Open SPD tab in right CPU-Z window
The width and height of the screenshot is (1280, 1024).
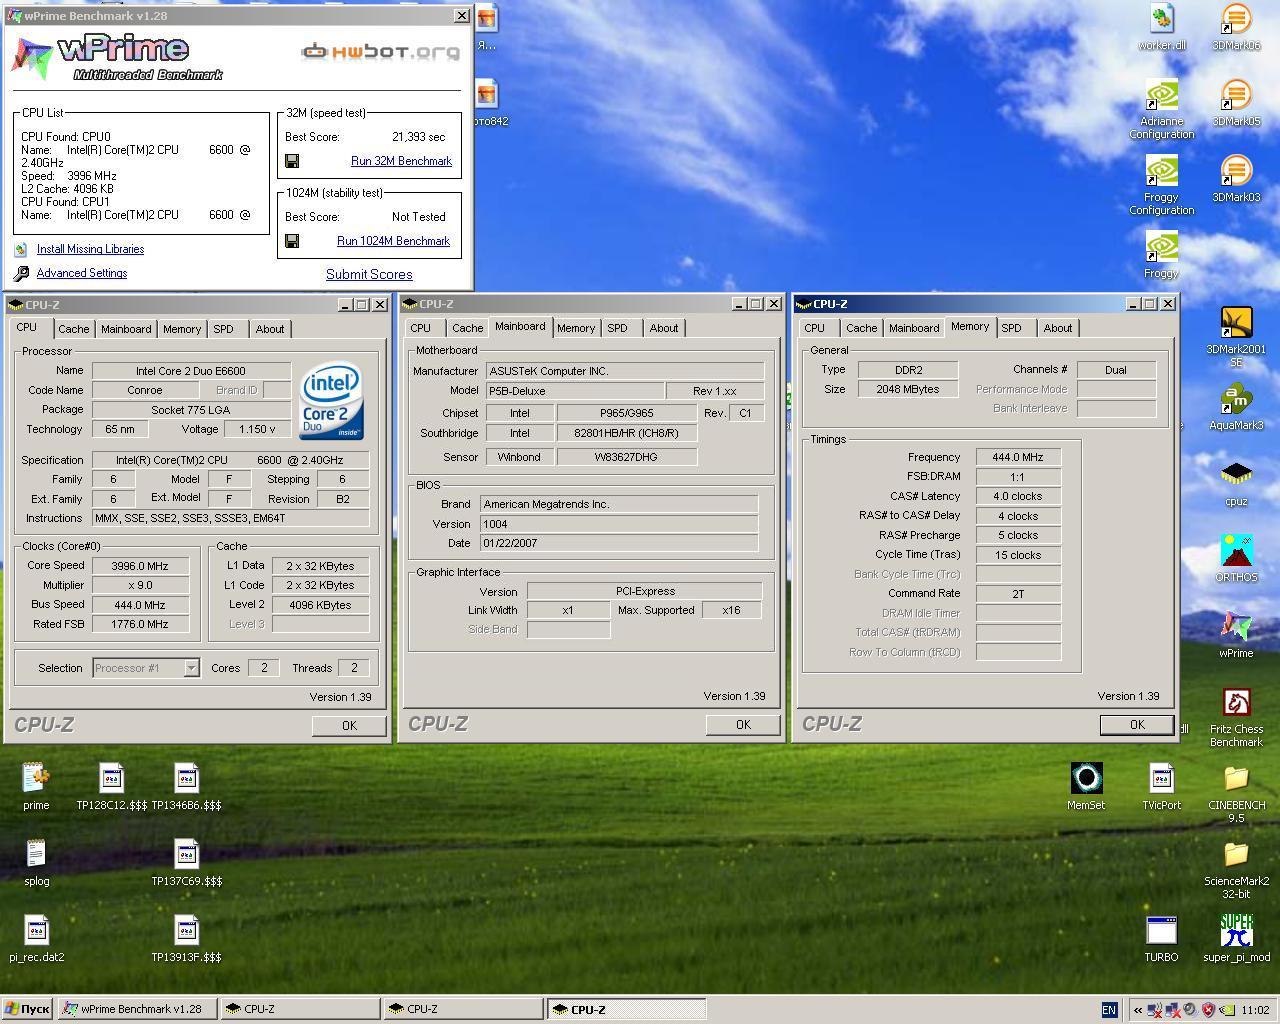[x=1011, y=328]
